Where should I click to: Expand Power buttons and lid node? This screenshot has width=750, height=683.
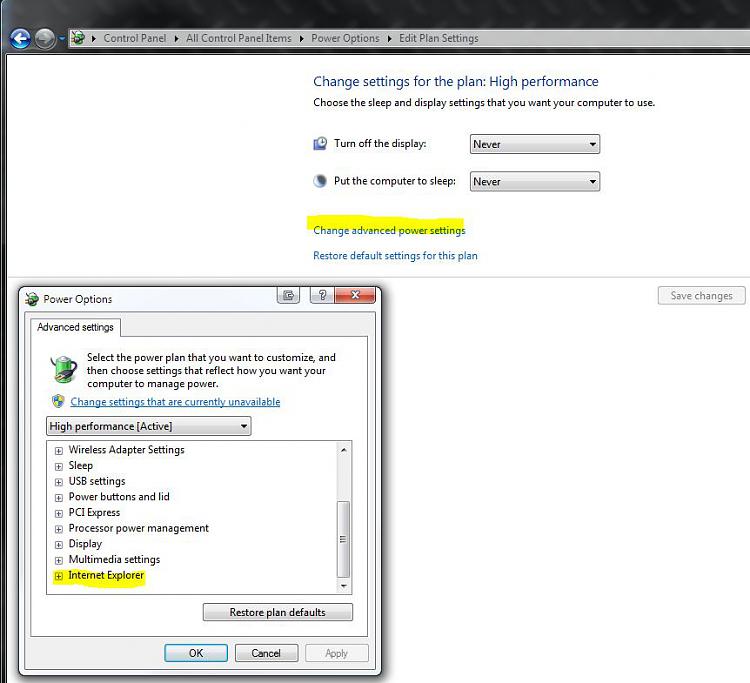pyautogui.click(x=59, y=498)
